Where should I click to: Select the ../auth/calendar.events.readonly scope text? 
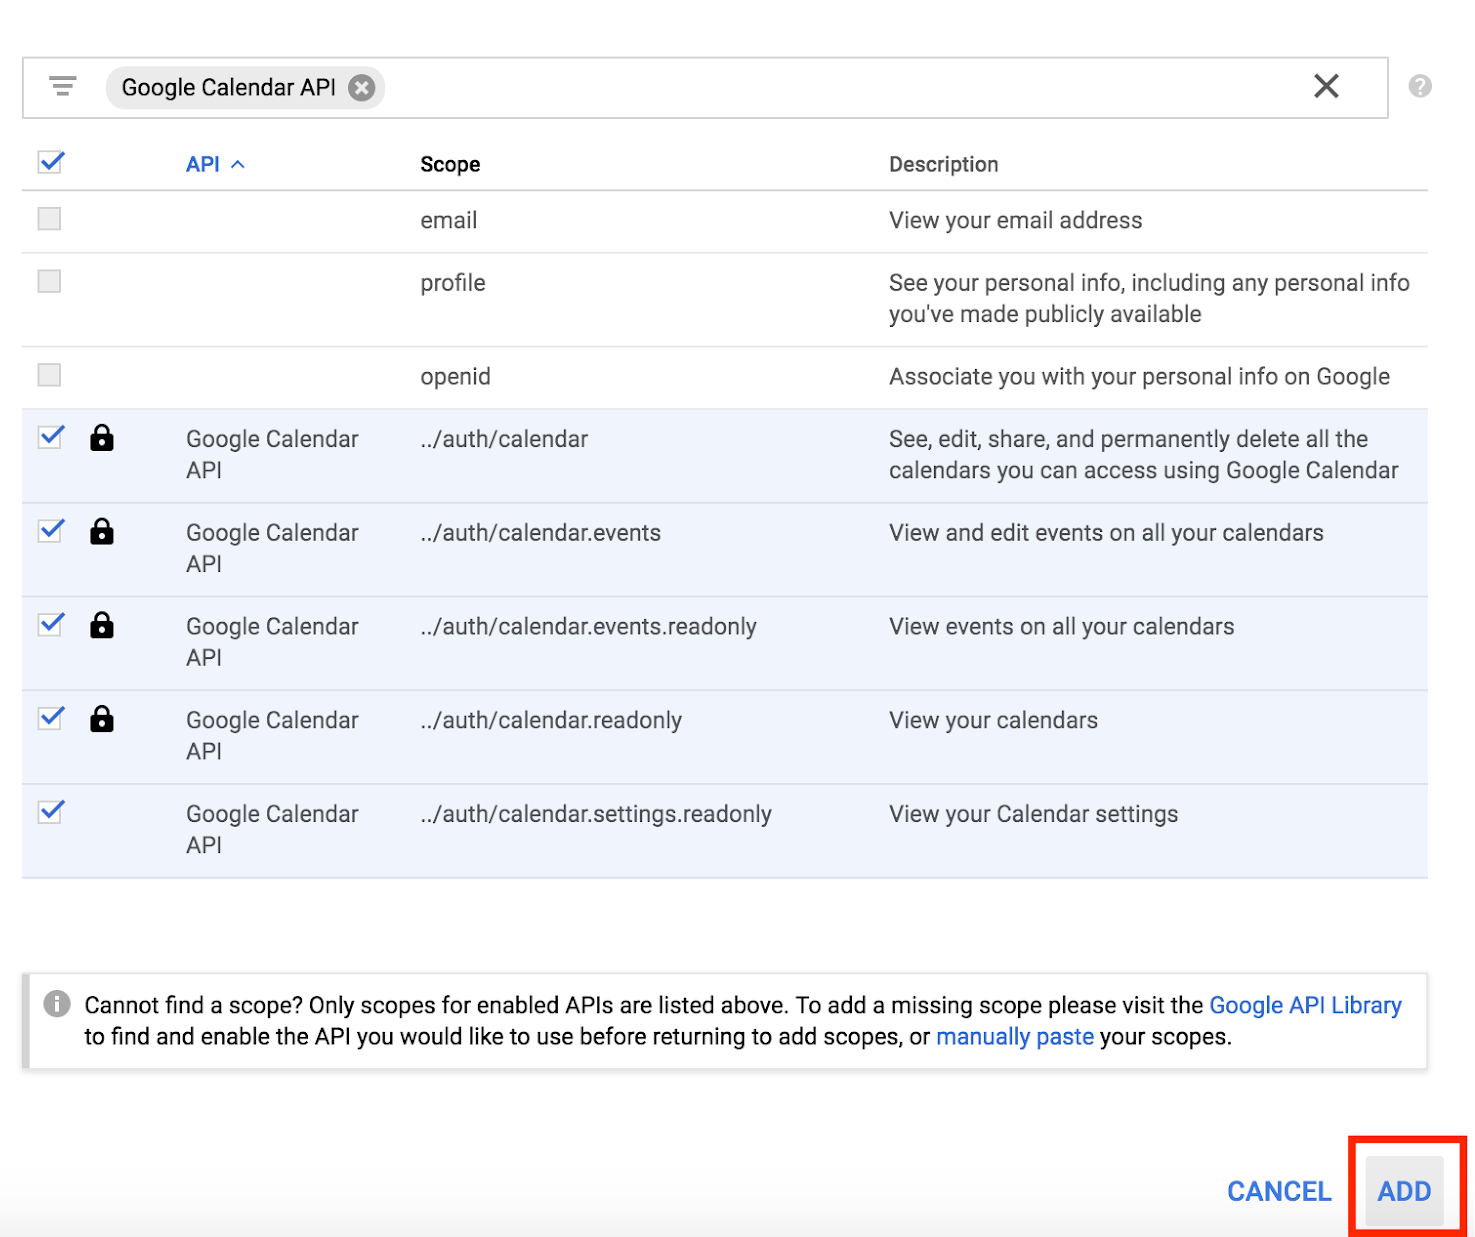point(588,627)
